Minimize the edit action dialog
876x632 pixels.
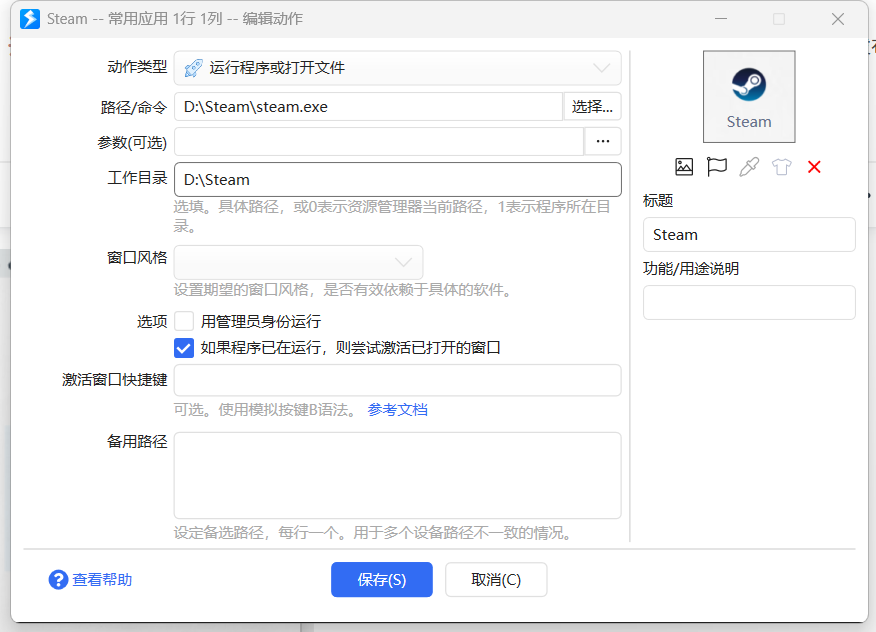tap(721, 19)
